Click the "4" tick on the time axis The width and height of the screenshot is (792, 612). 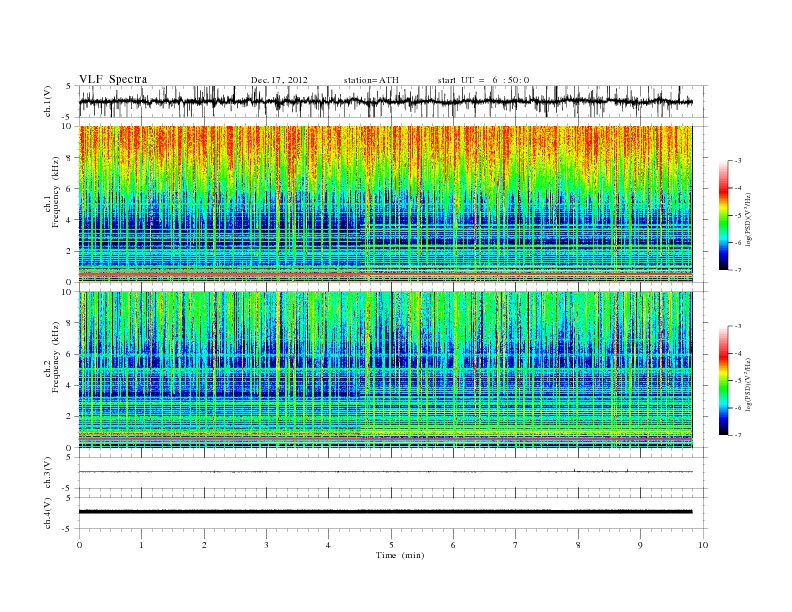(328, 545)
